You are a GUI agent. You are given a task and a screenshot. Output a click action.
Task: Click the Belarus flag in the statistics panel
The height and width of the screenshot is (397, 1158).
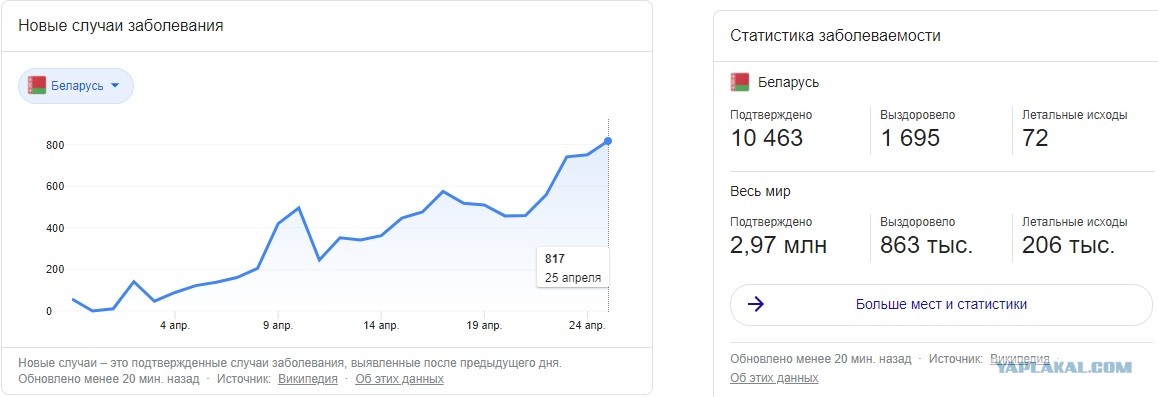739,82
